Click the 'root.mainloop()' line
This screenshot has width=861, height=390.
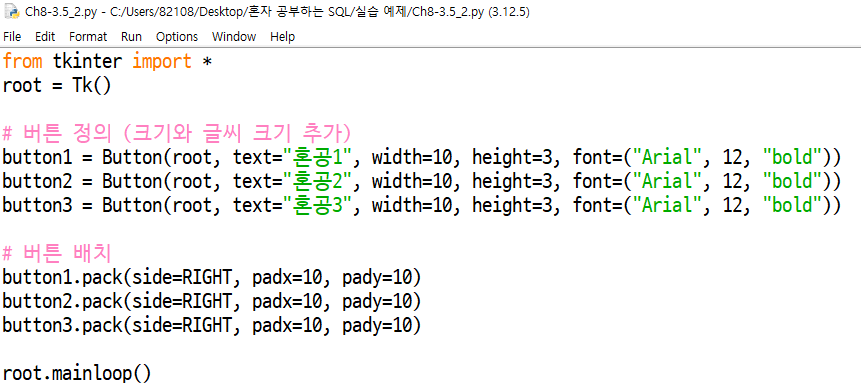76,374
